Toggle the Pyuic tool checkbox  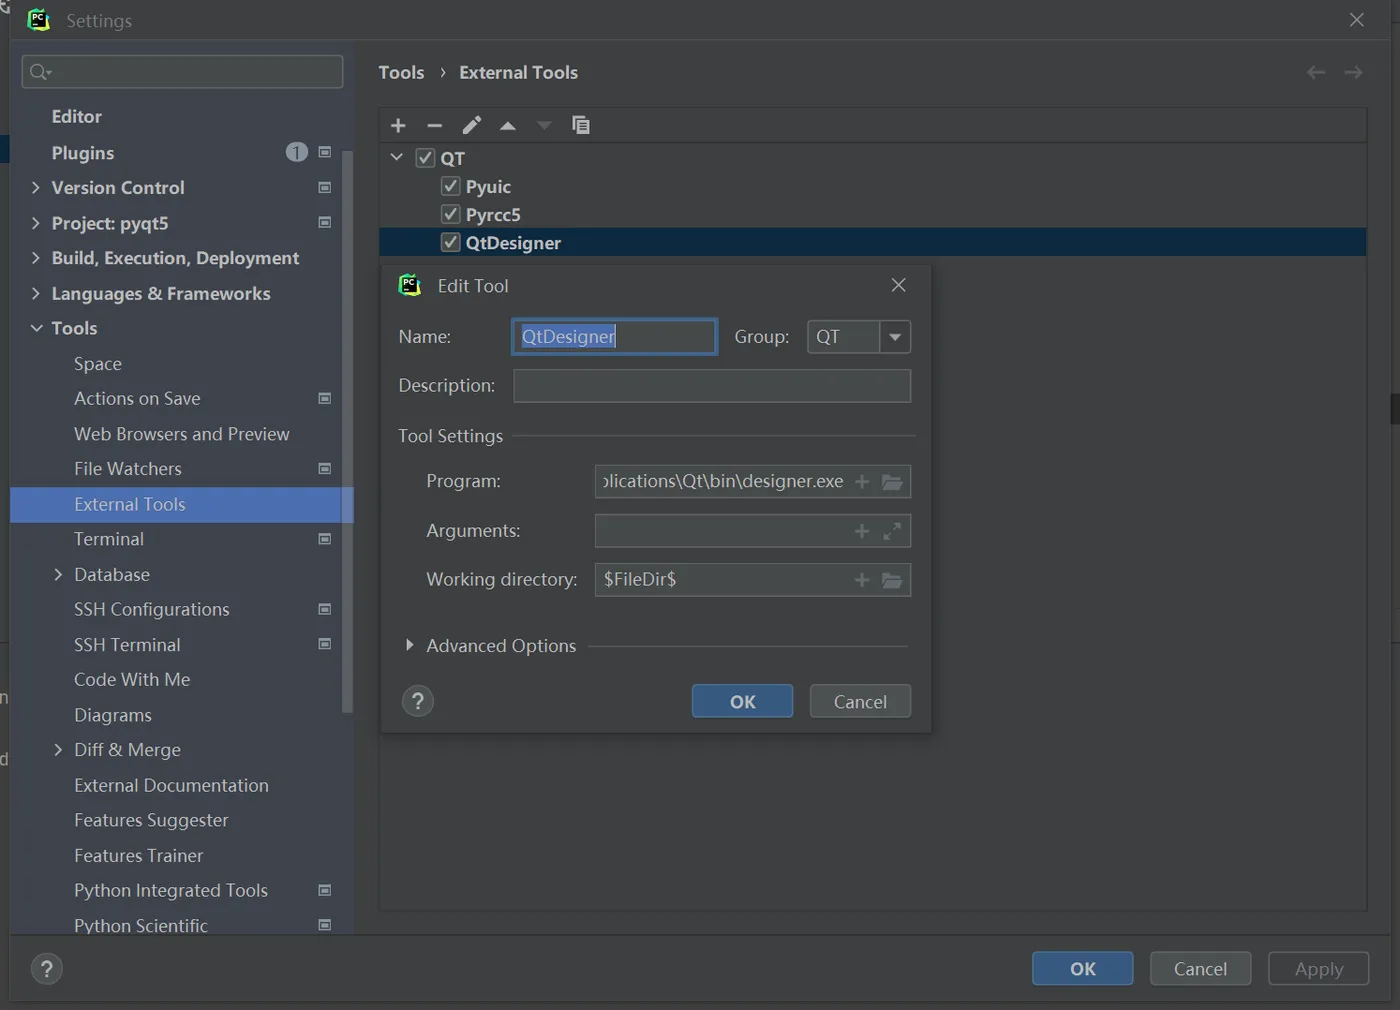(x=450, y=186)
